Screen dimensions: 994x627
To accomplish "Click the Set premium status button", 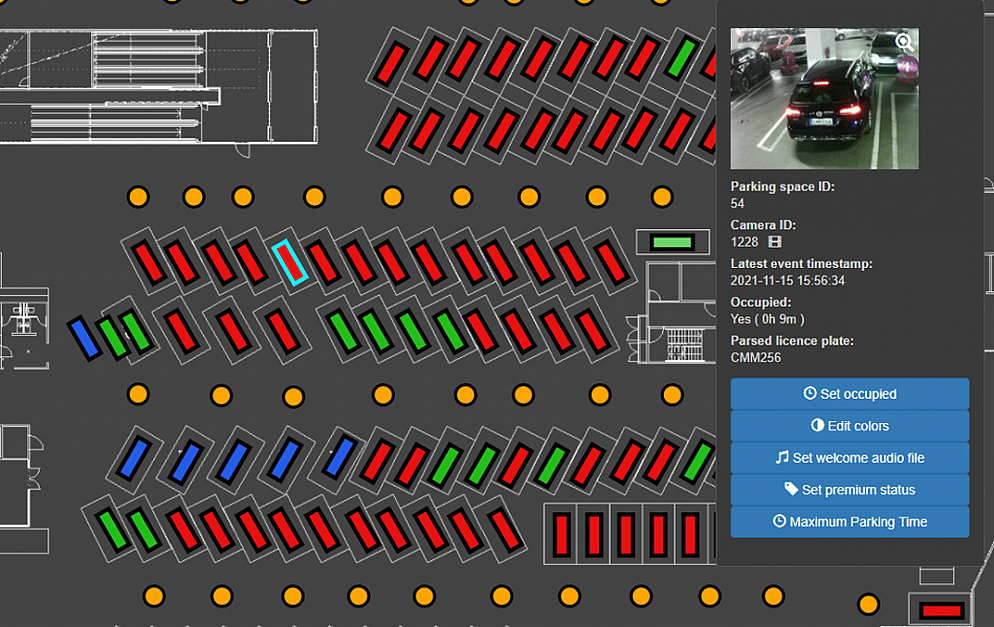I will (849, 490).
